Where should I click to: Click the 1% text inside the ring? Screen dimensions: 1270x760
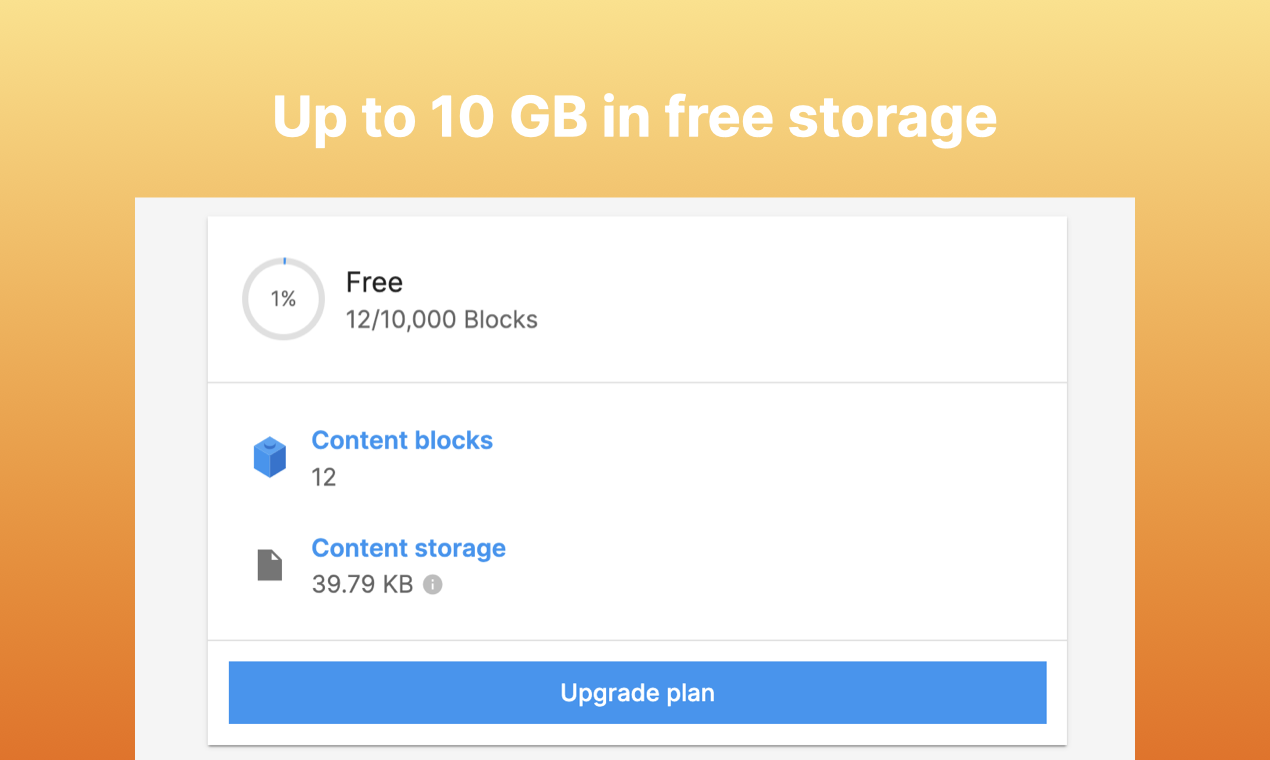click(284, 299)
